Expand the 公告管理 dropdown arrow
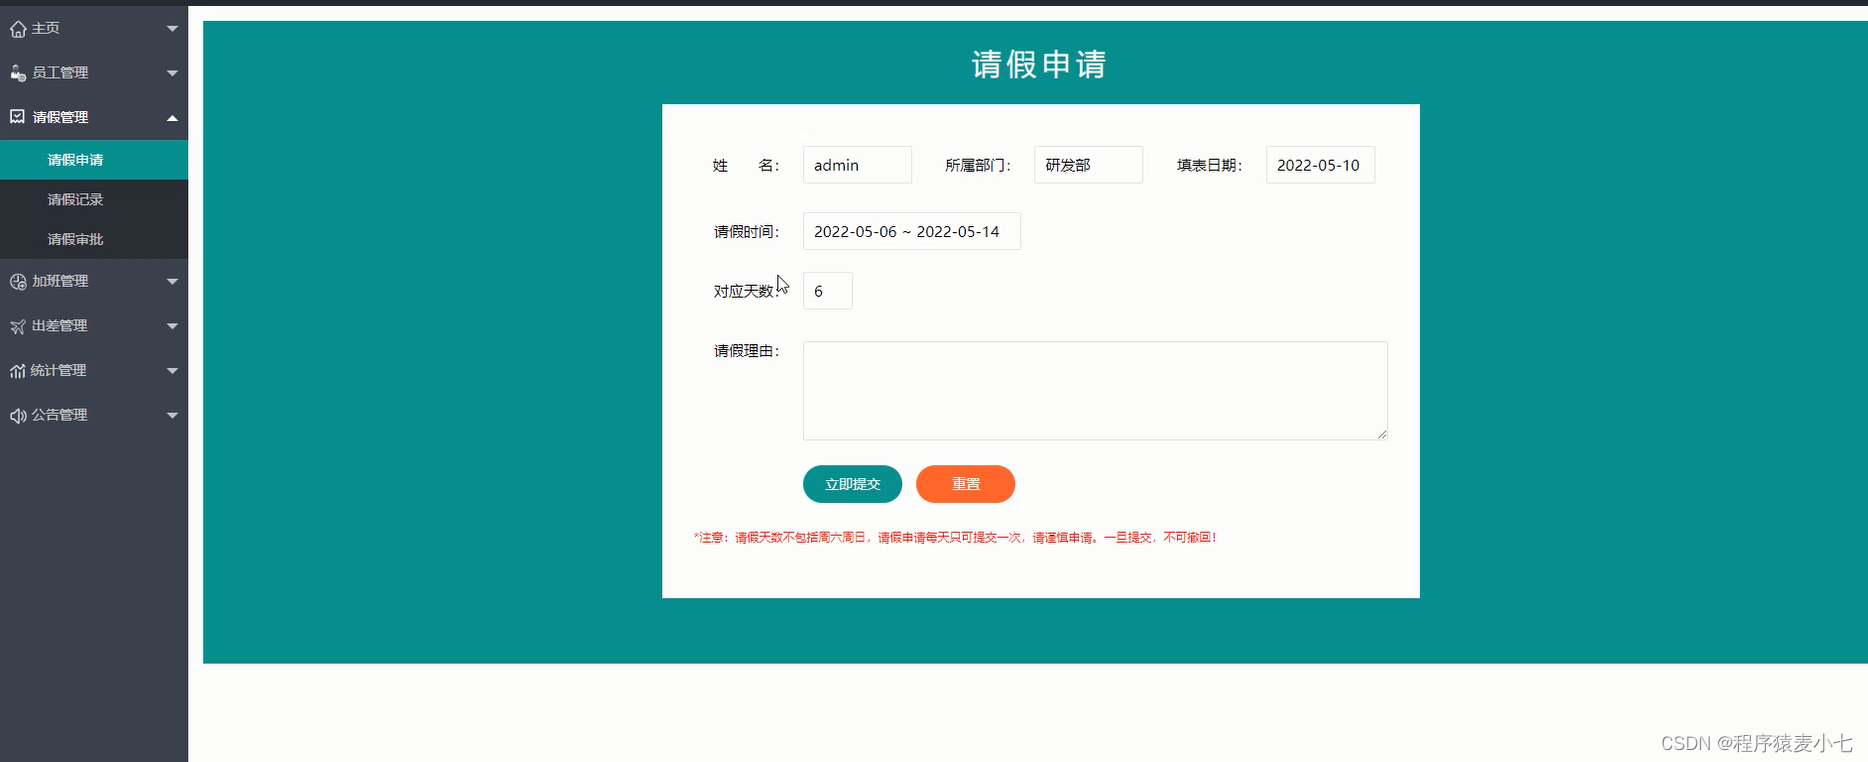Screen dimensions: 1868x762 [172, 415]
